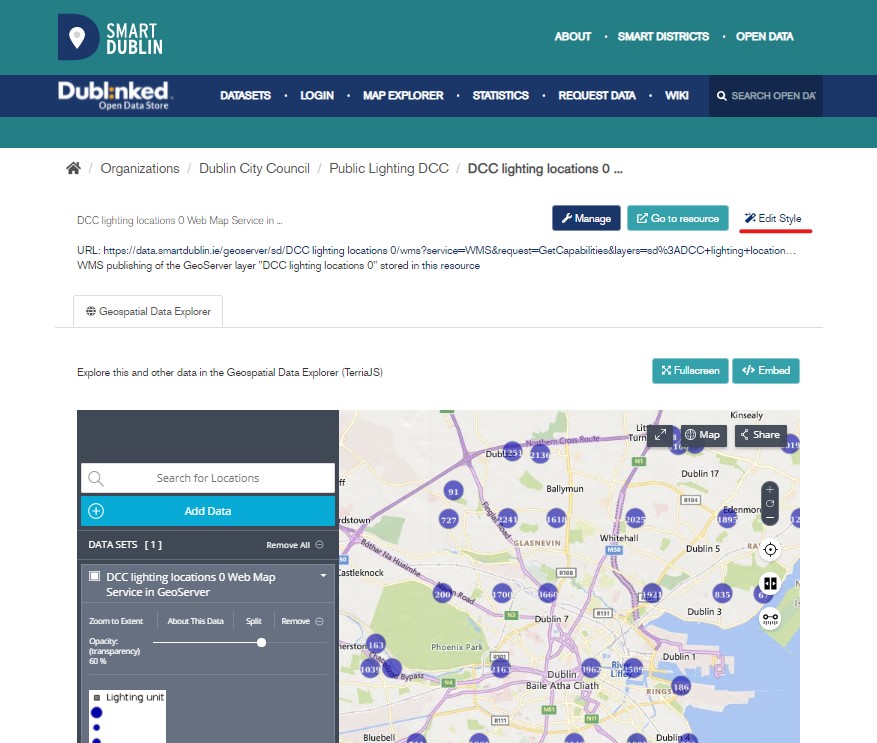This screenshot has height=743, width=877.
Task: Click the opacity slider handle
Action: (x=261, y=643)
